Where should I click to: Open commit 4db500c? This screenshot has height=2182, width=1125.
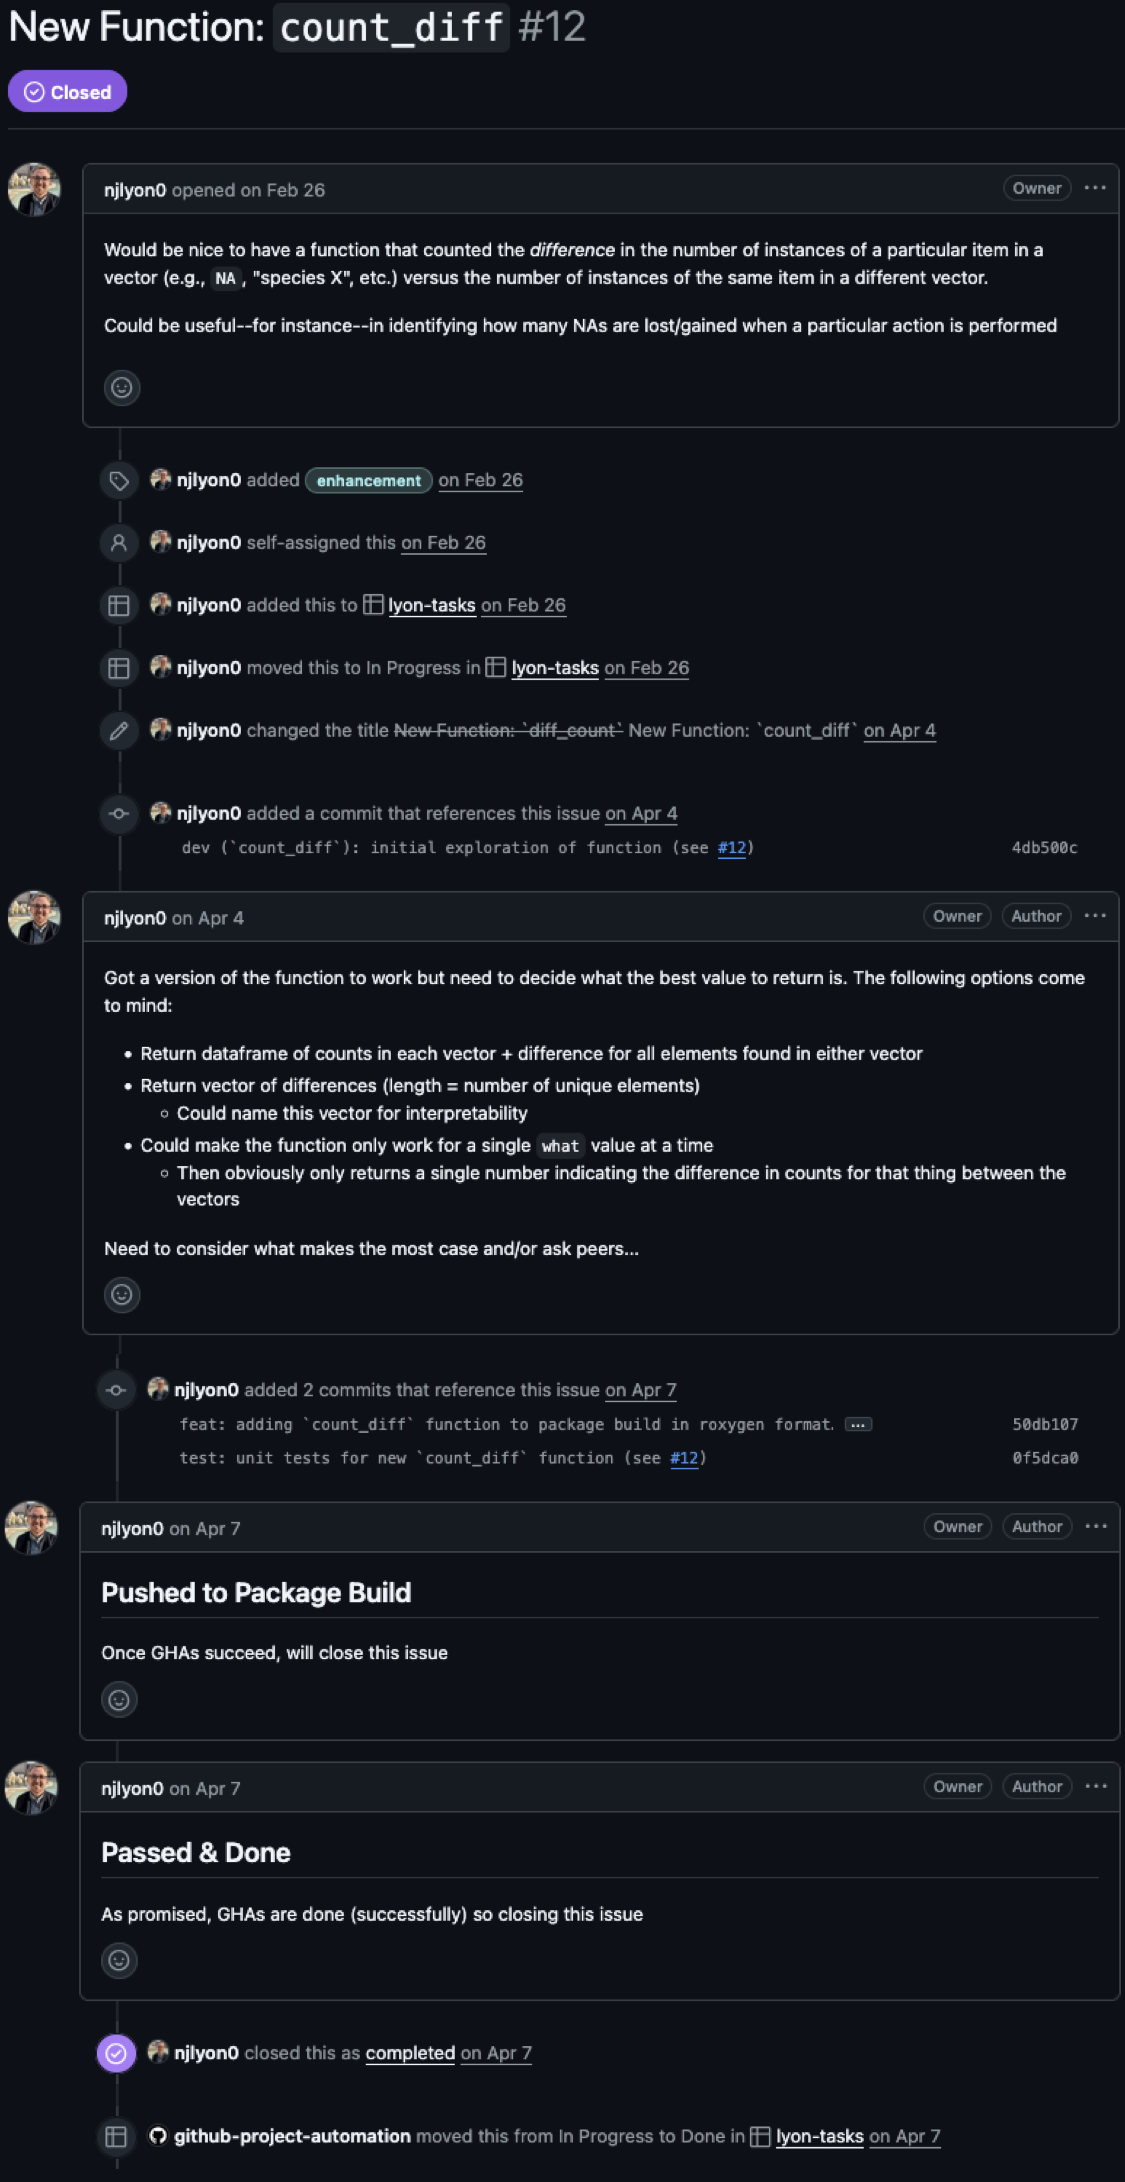[1044, 848]
